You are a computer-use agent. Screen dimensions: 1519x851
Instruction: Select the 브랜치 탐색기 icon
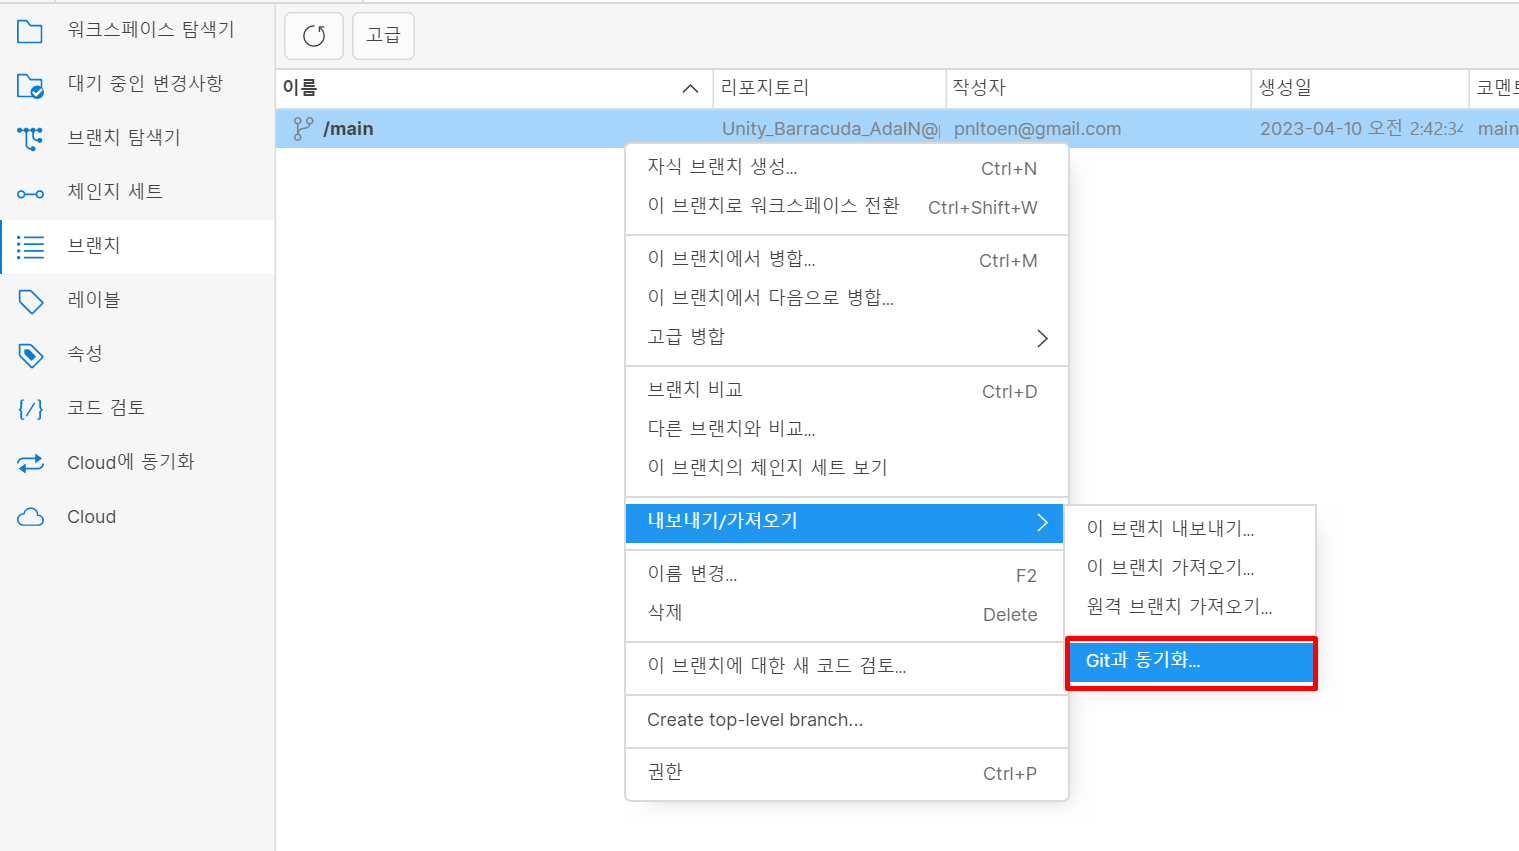(x=29, y=139)
